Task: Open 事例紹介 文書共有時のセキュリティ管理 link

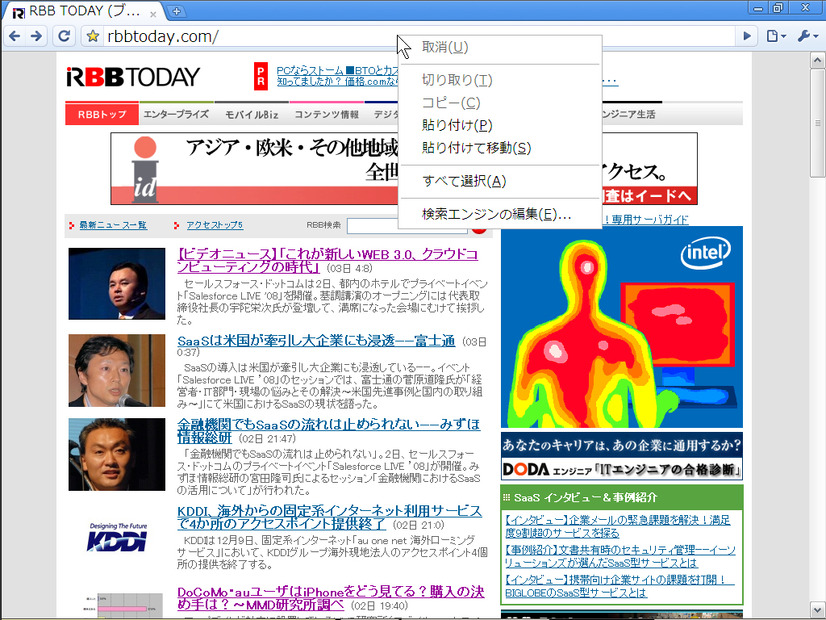Action: click(x=620, y=556)
